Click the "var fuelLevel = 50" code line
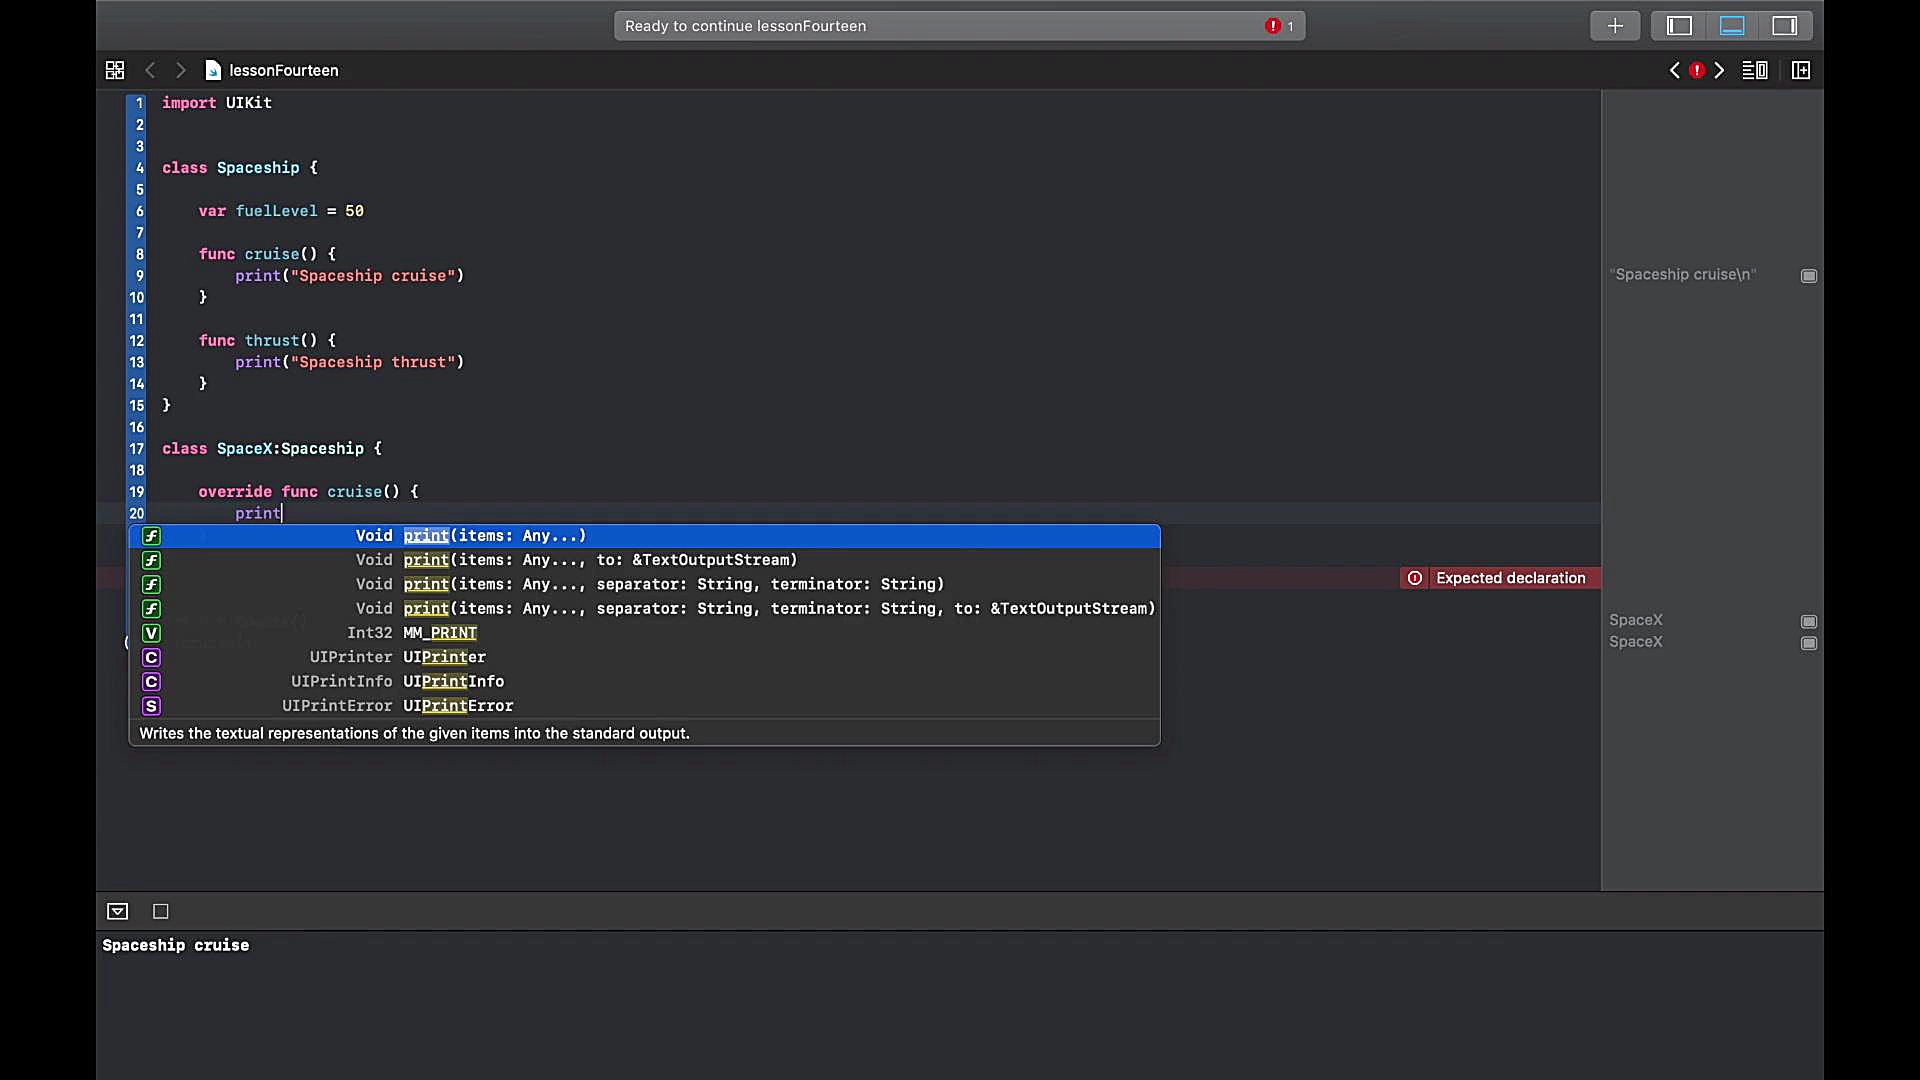Image resolution: width=1920 pixels, height=1080 pixels. [x=281, y=211]
